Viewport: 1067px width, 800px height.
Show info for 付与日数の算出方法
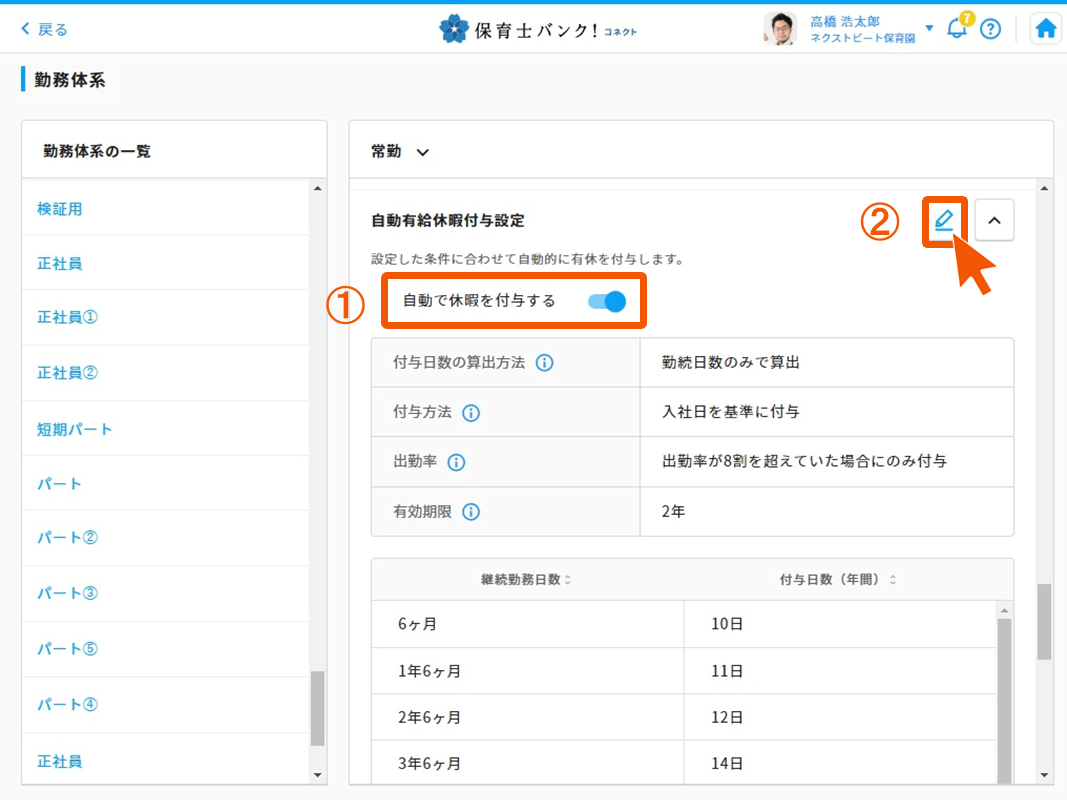[545, 363]
